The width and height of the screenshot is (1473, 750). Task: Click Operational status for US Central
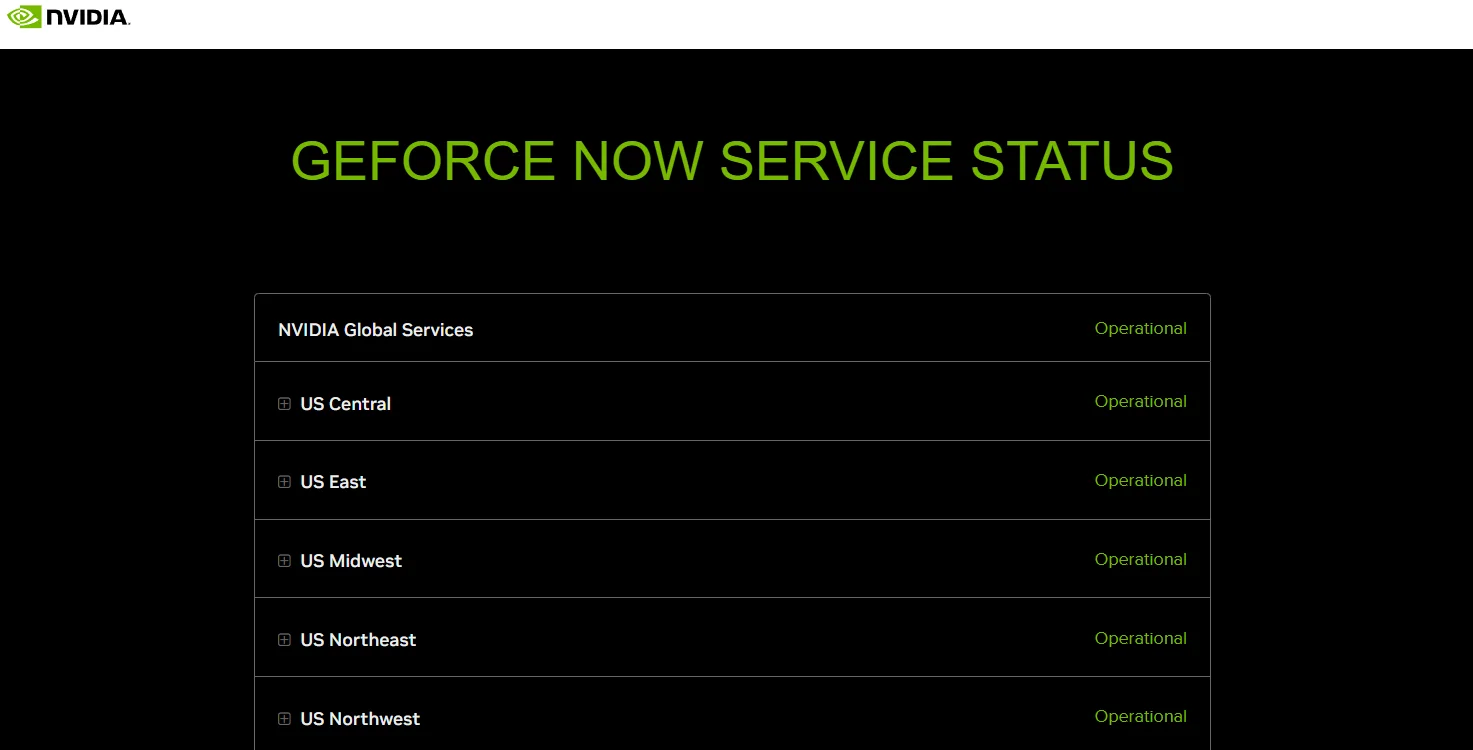[x=1141, y=402]
